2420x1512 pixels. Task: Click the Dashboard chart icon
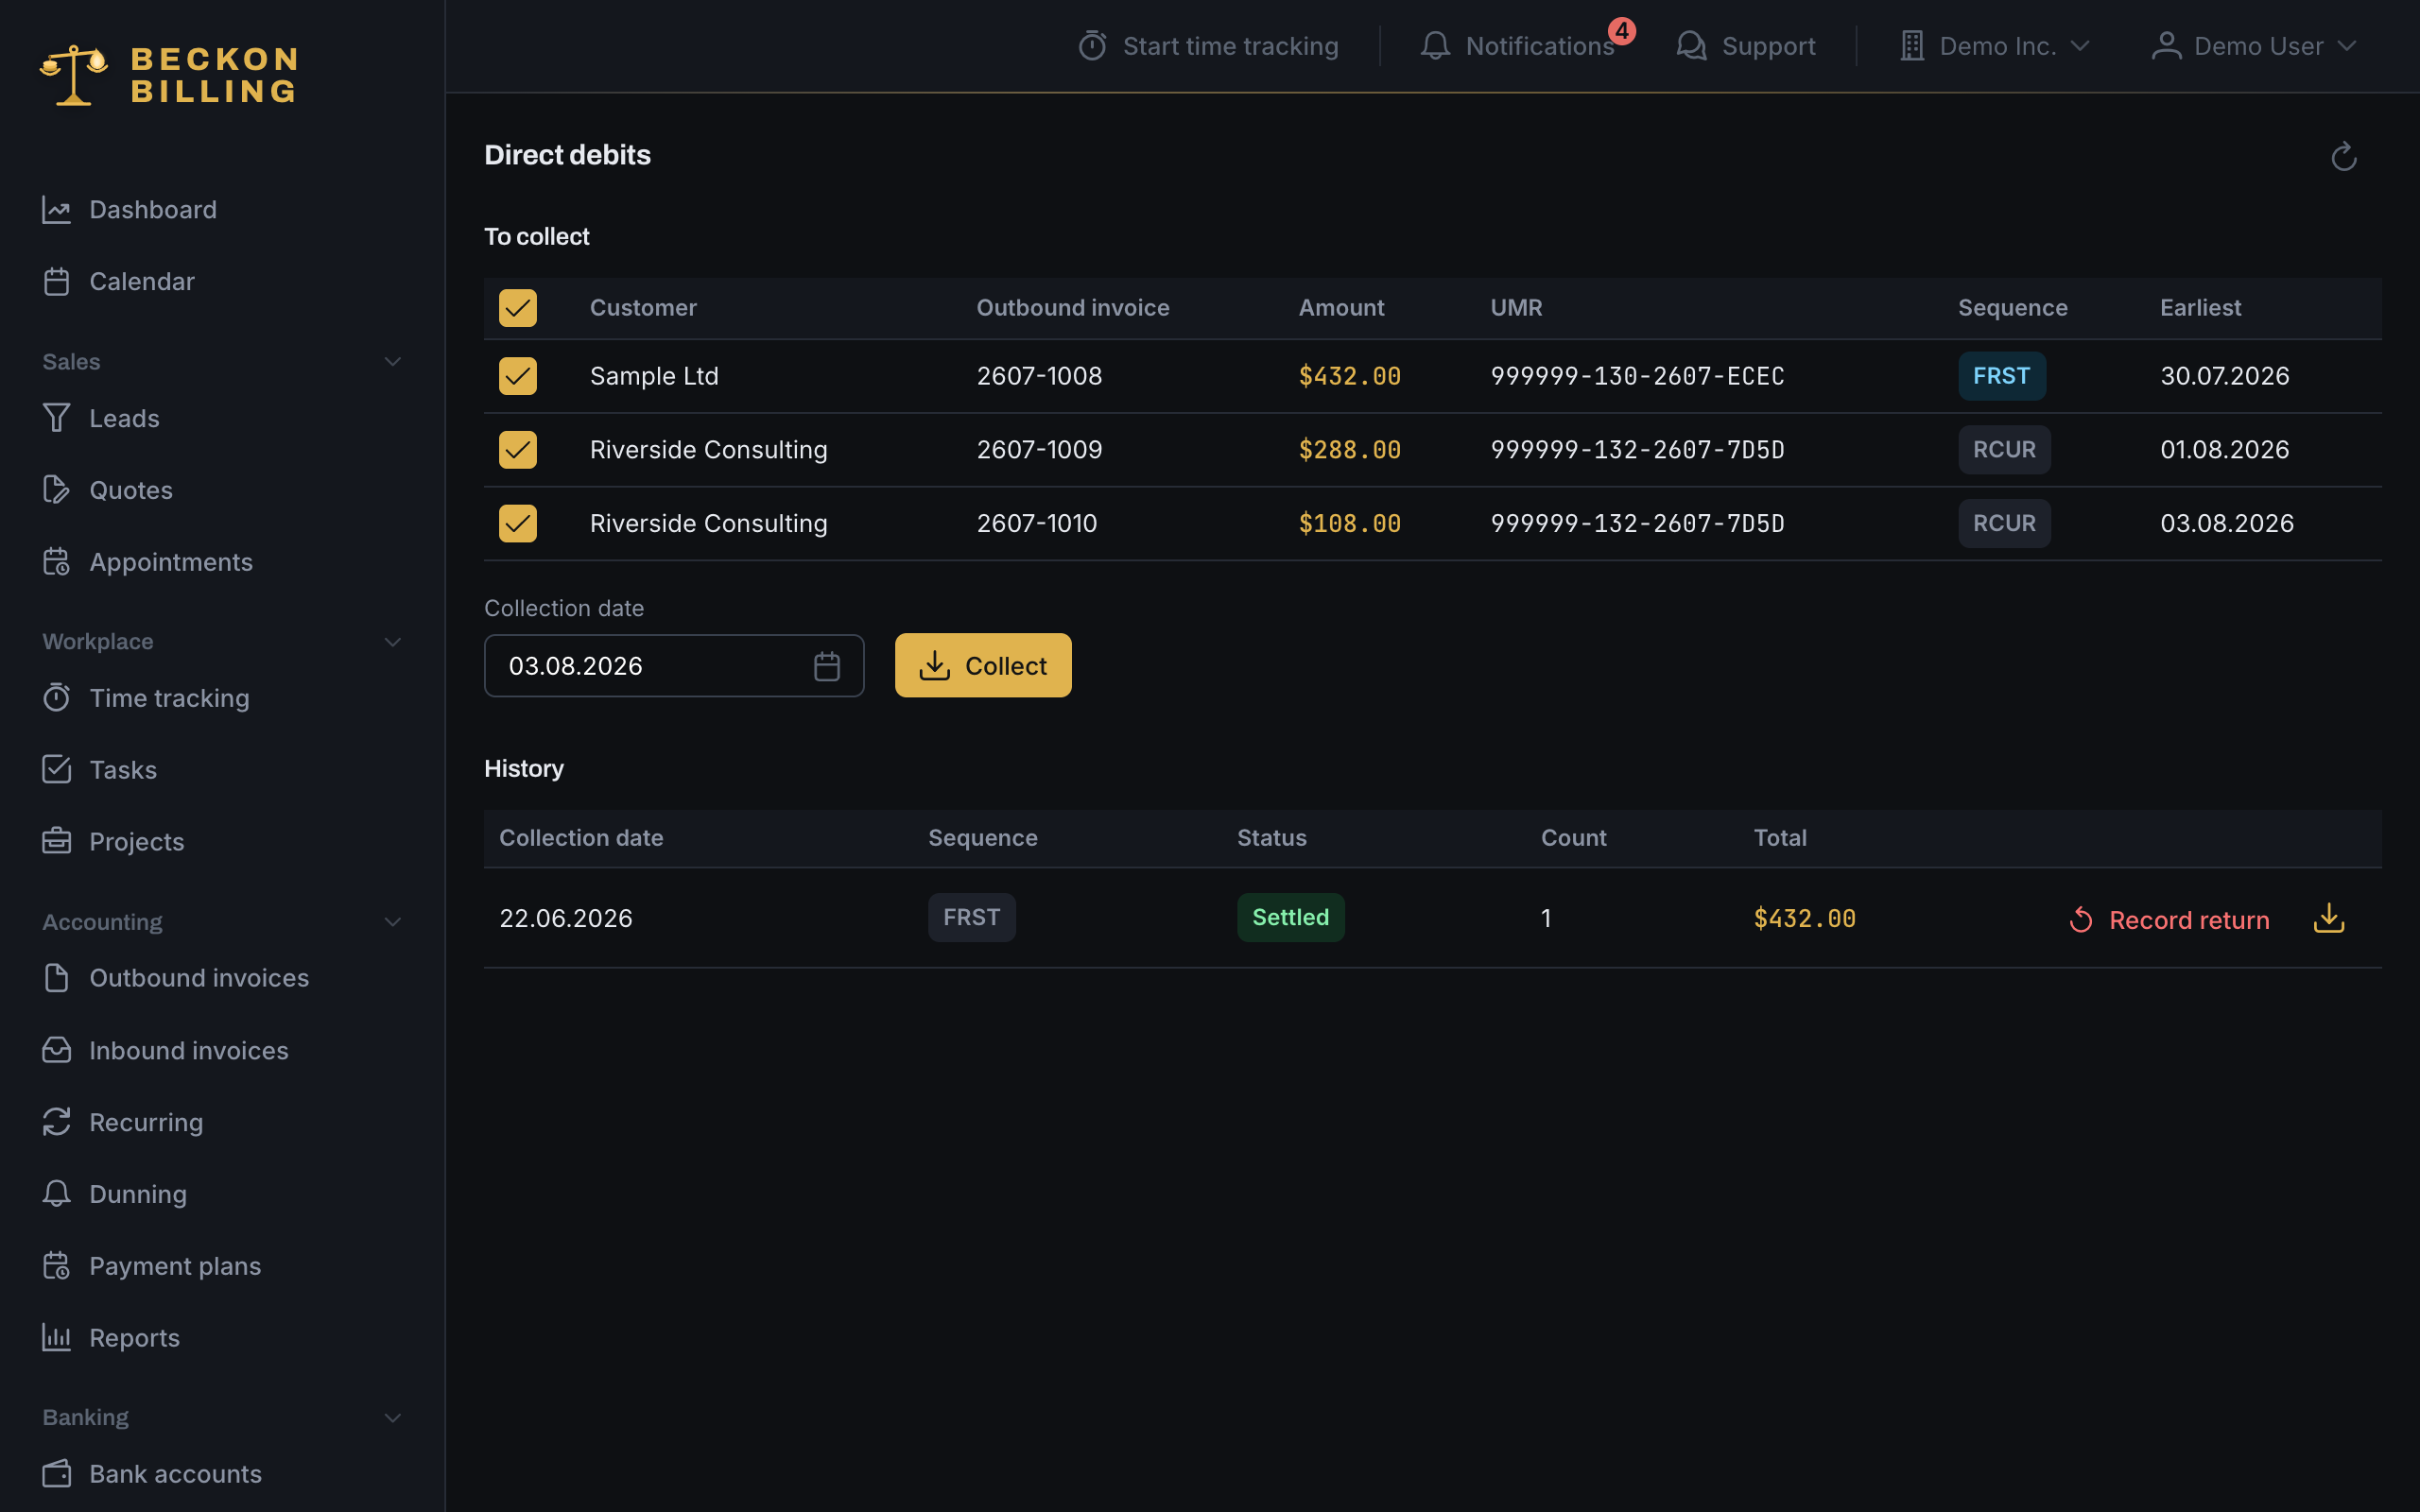click(x=57, y=209)
